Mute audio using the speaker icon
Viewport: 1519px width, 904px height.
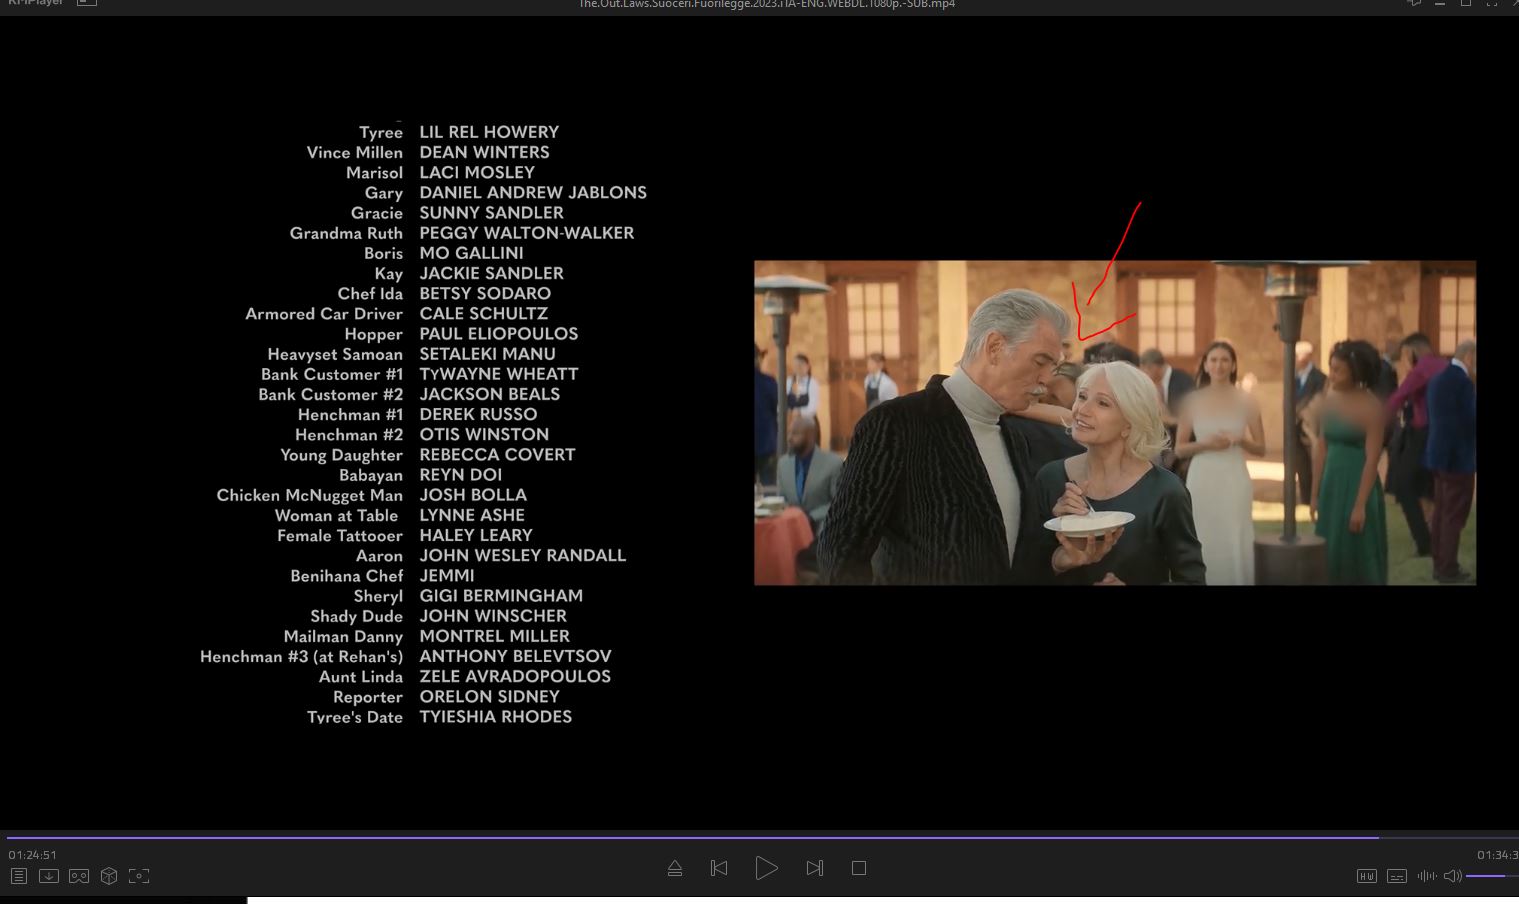tap(1452, 876)
